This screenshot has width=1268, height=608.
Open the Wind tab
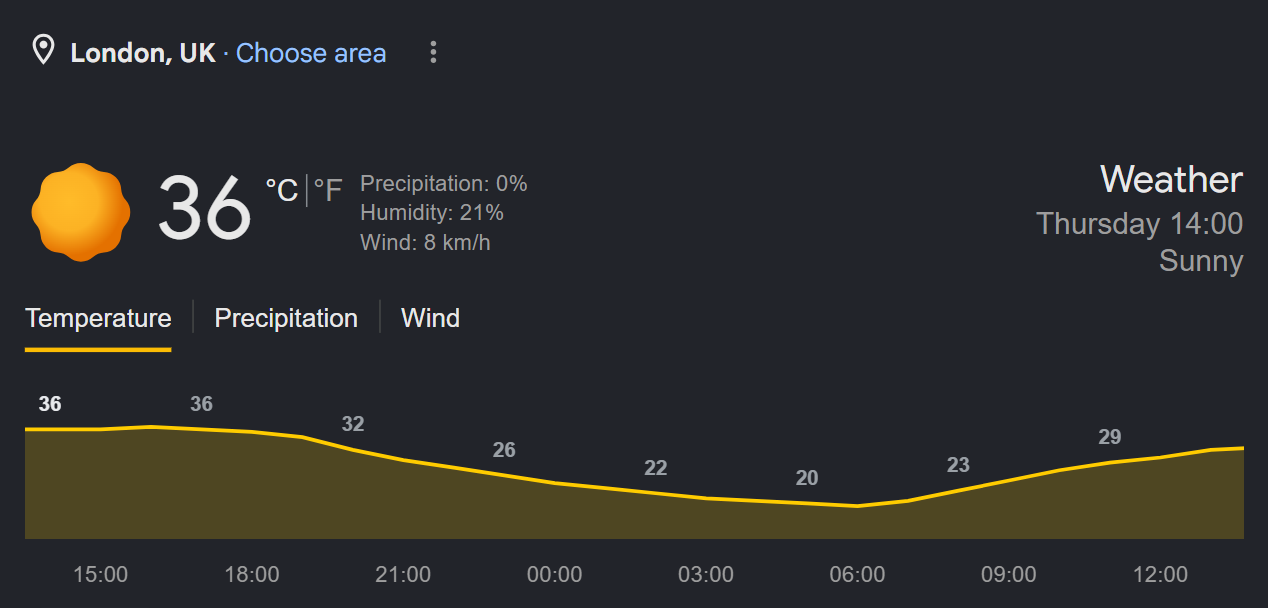pyautogui.click(x=430, y=318)
